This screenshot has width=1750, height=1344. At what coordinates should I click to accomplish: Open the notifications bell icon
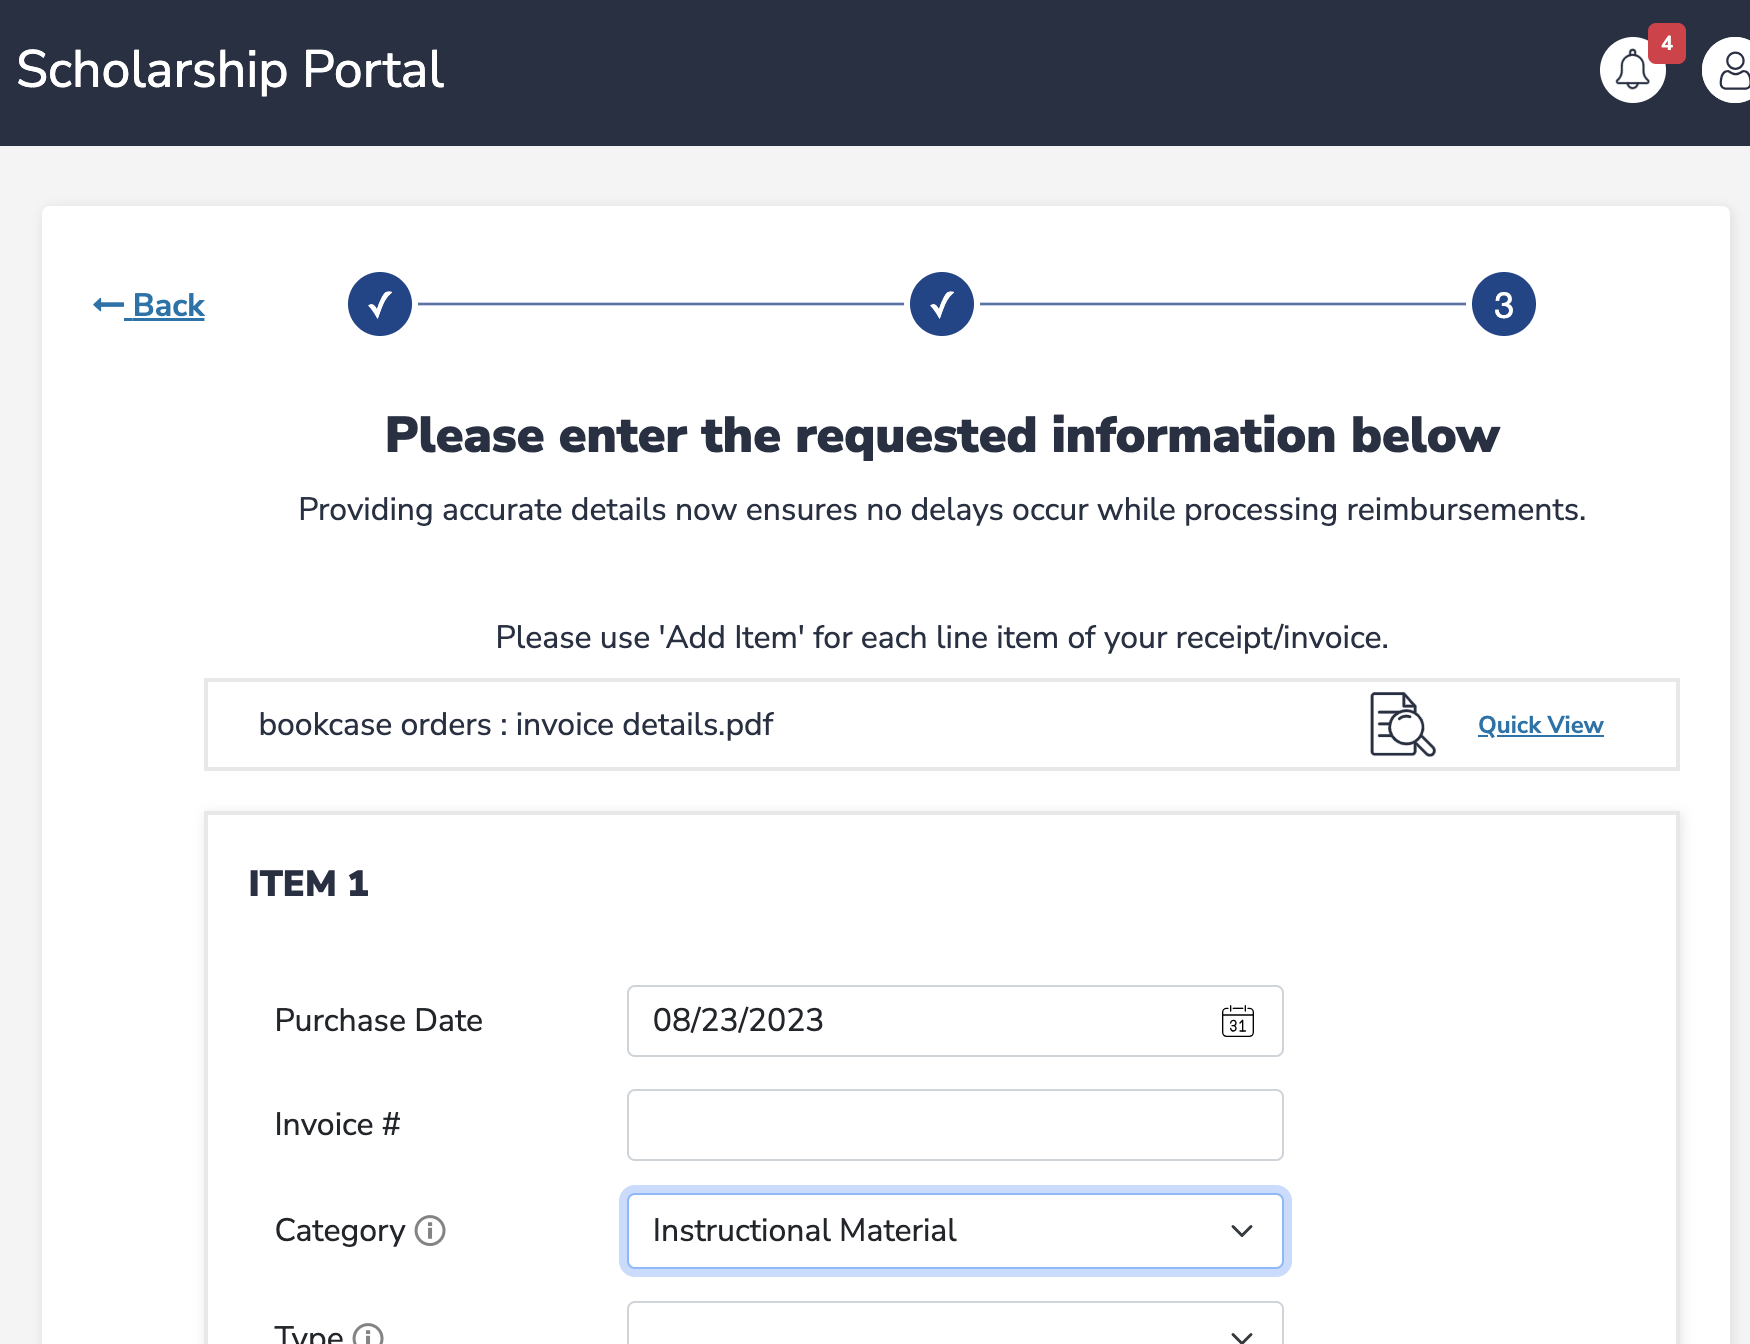click(x=1632, y=71)
